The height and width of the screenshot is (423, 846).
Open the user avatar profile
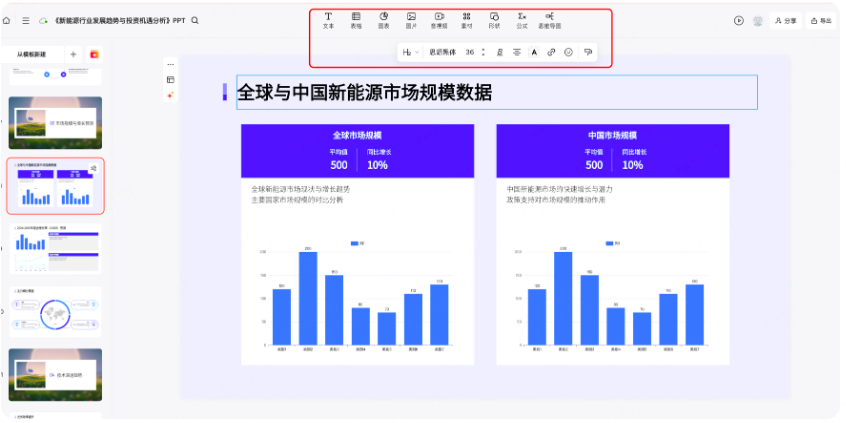(x=758, y=21)
